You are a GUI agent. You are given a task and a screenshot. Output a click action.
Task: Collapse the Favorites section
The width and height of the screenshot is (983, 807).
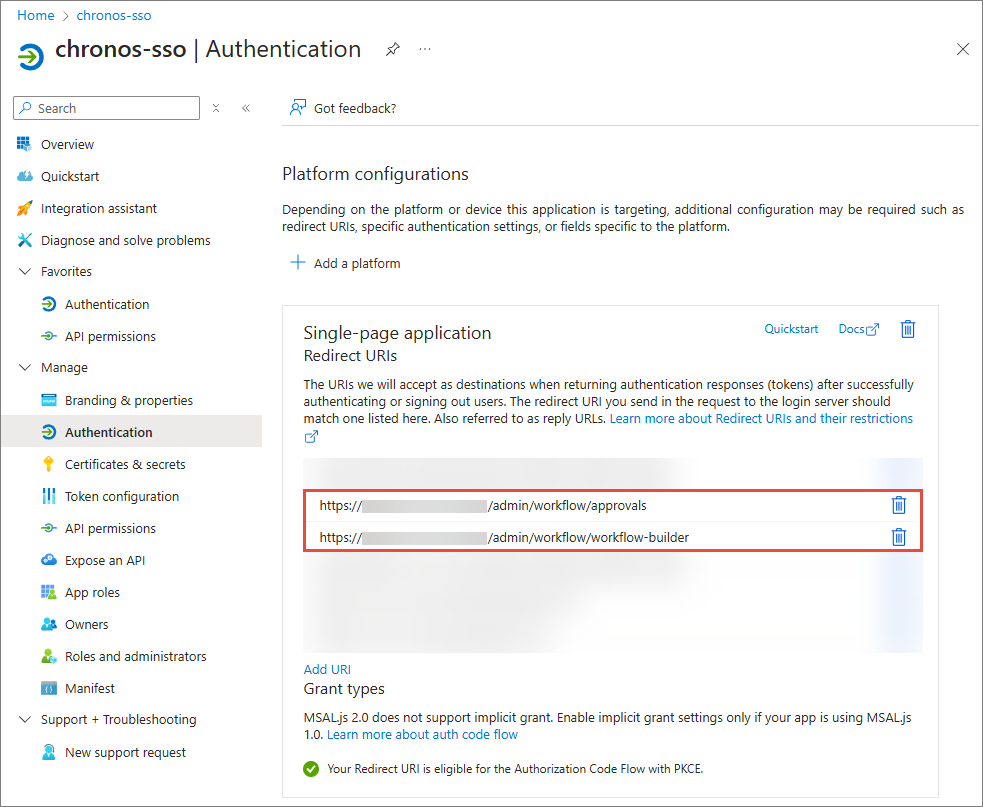click(25, 272)
